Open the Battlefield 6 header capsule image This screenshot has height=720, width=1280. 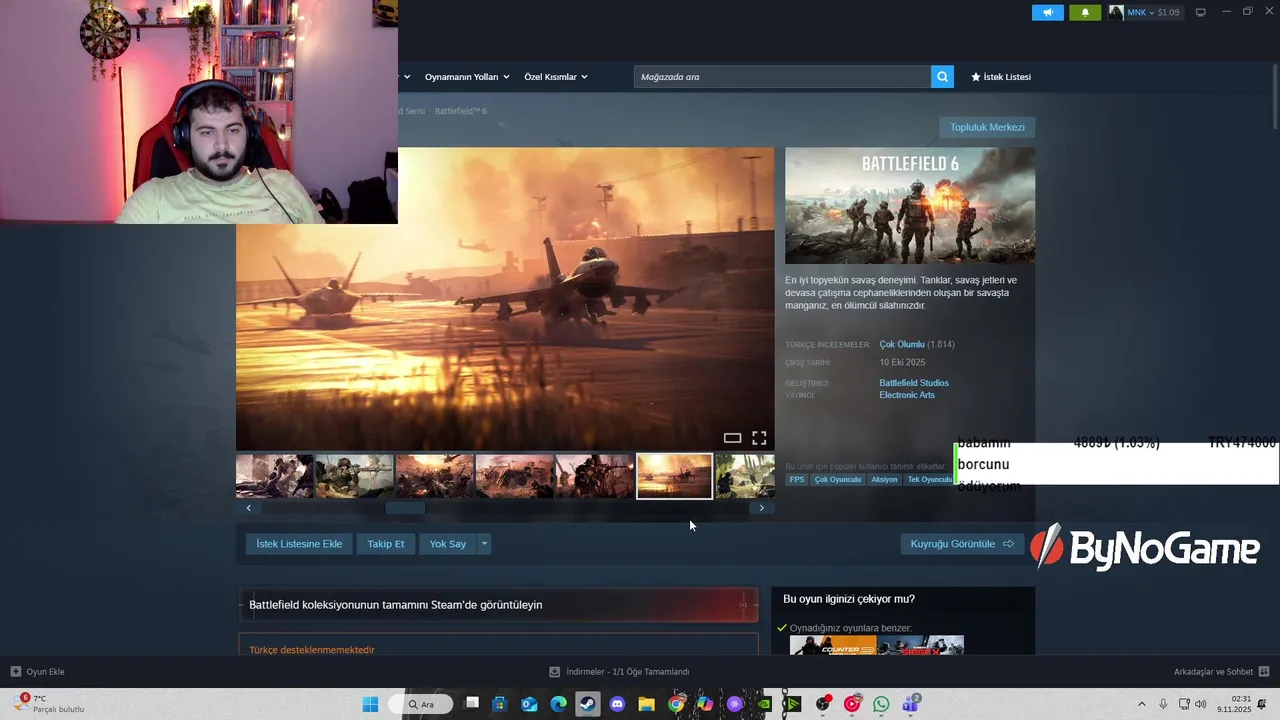910,205
